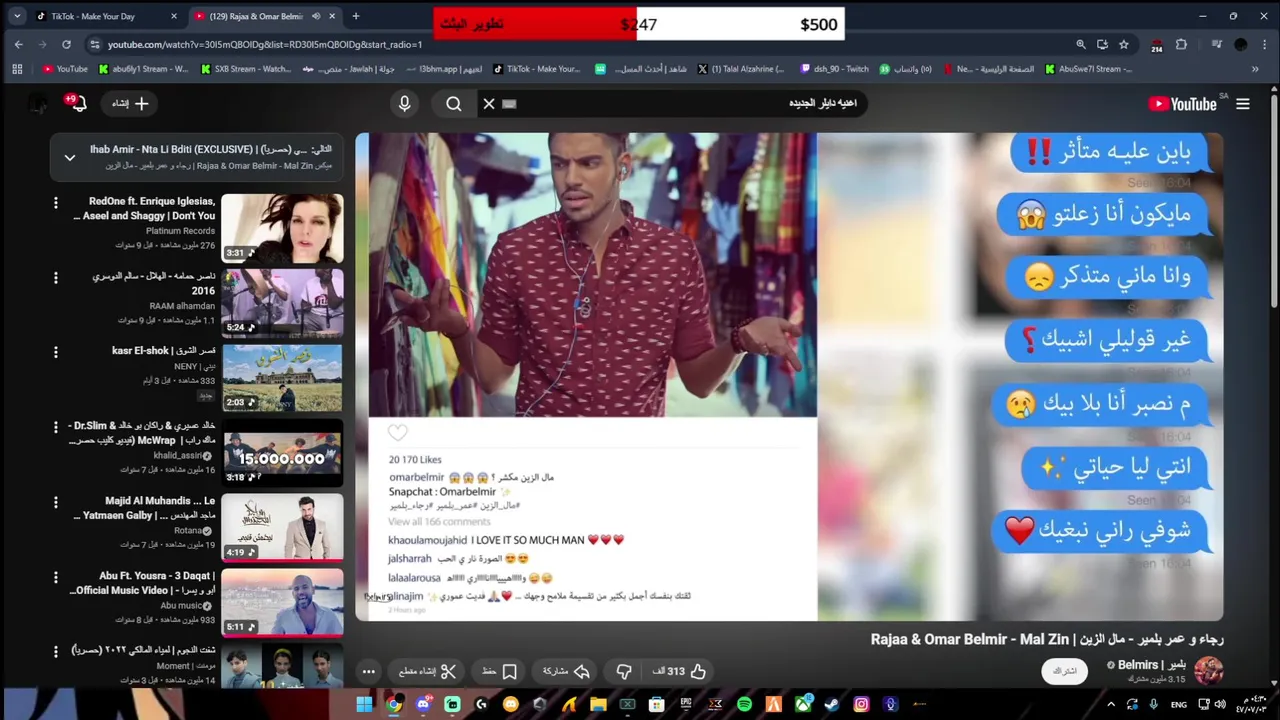The image size is (1280, 720).
Task: Play the Majid Al Muhandis video thumbnail
Action: (x=282, y=528)
